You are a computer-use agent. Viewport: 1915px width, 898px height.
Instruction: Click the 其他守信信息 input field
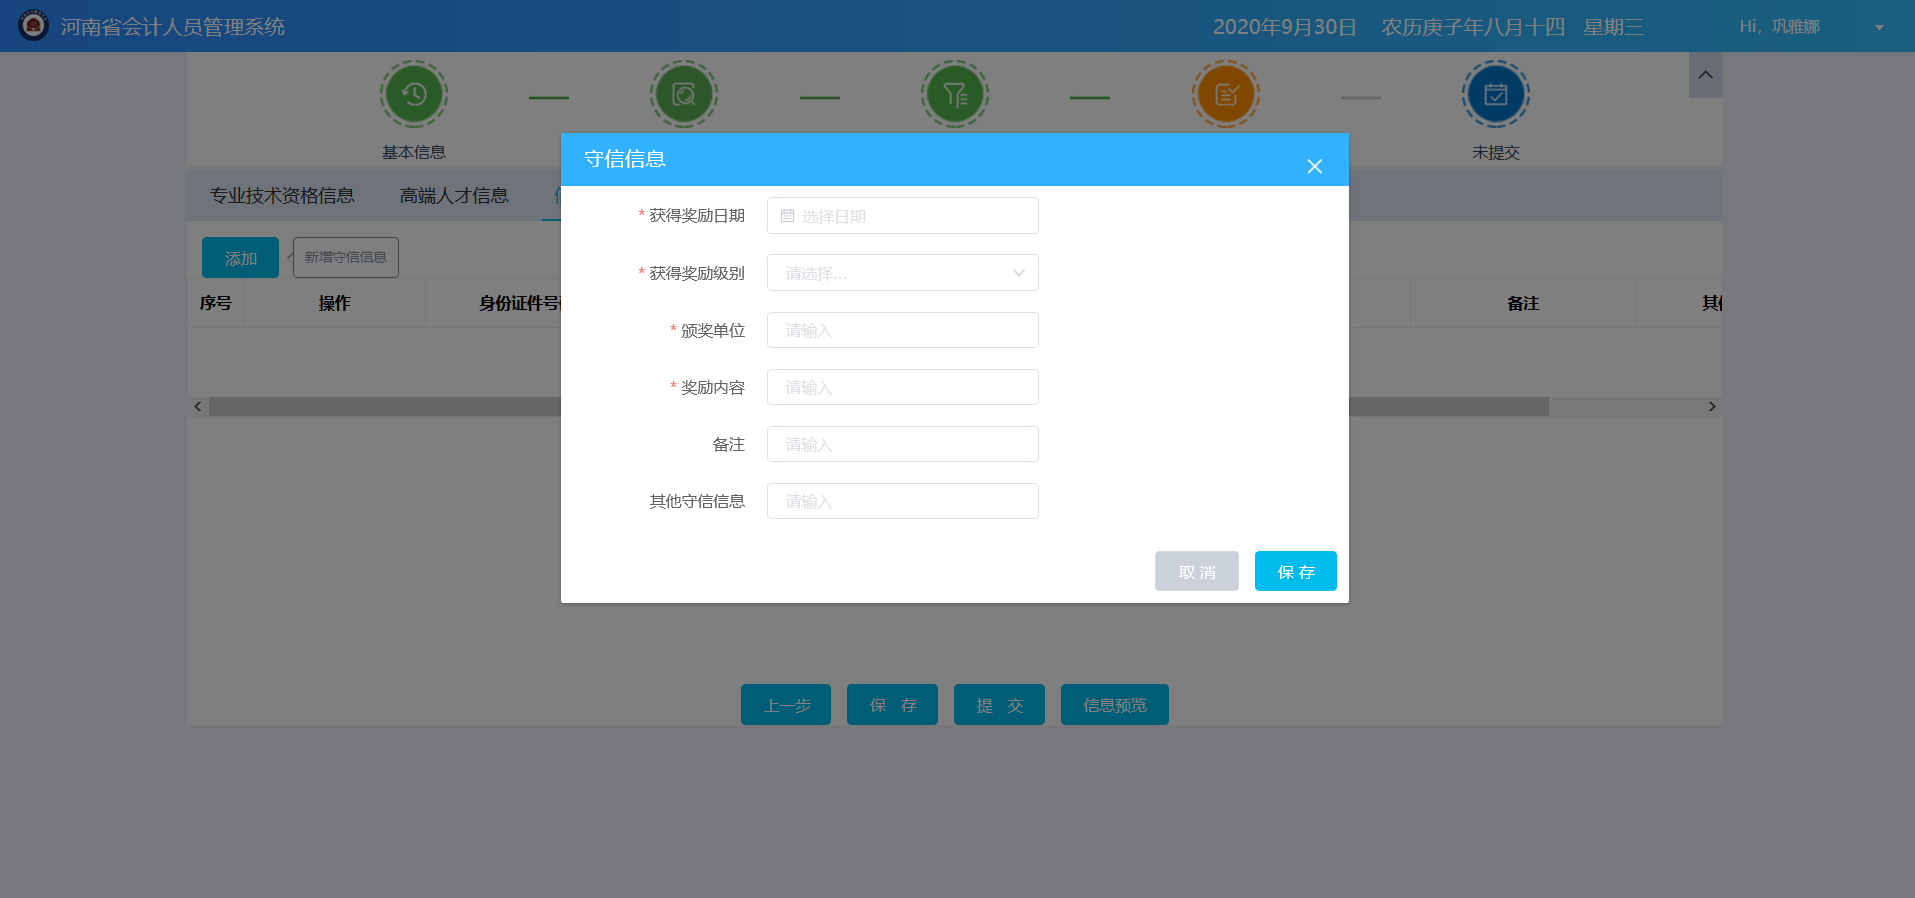(902, 502)
